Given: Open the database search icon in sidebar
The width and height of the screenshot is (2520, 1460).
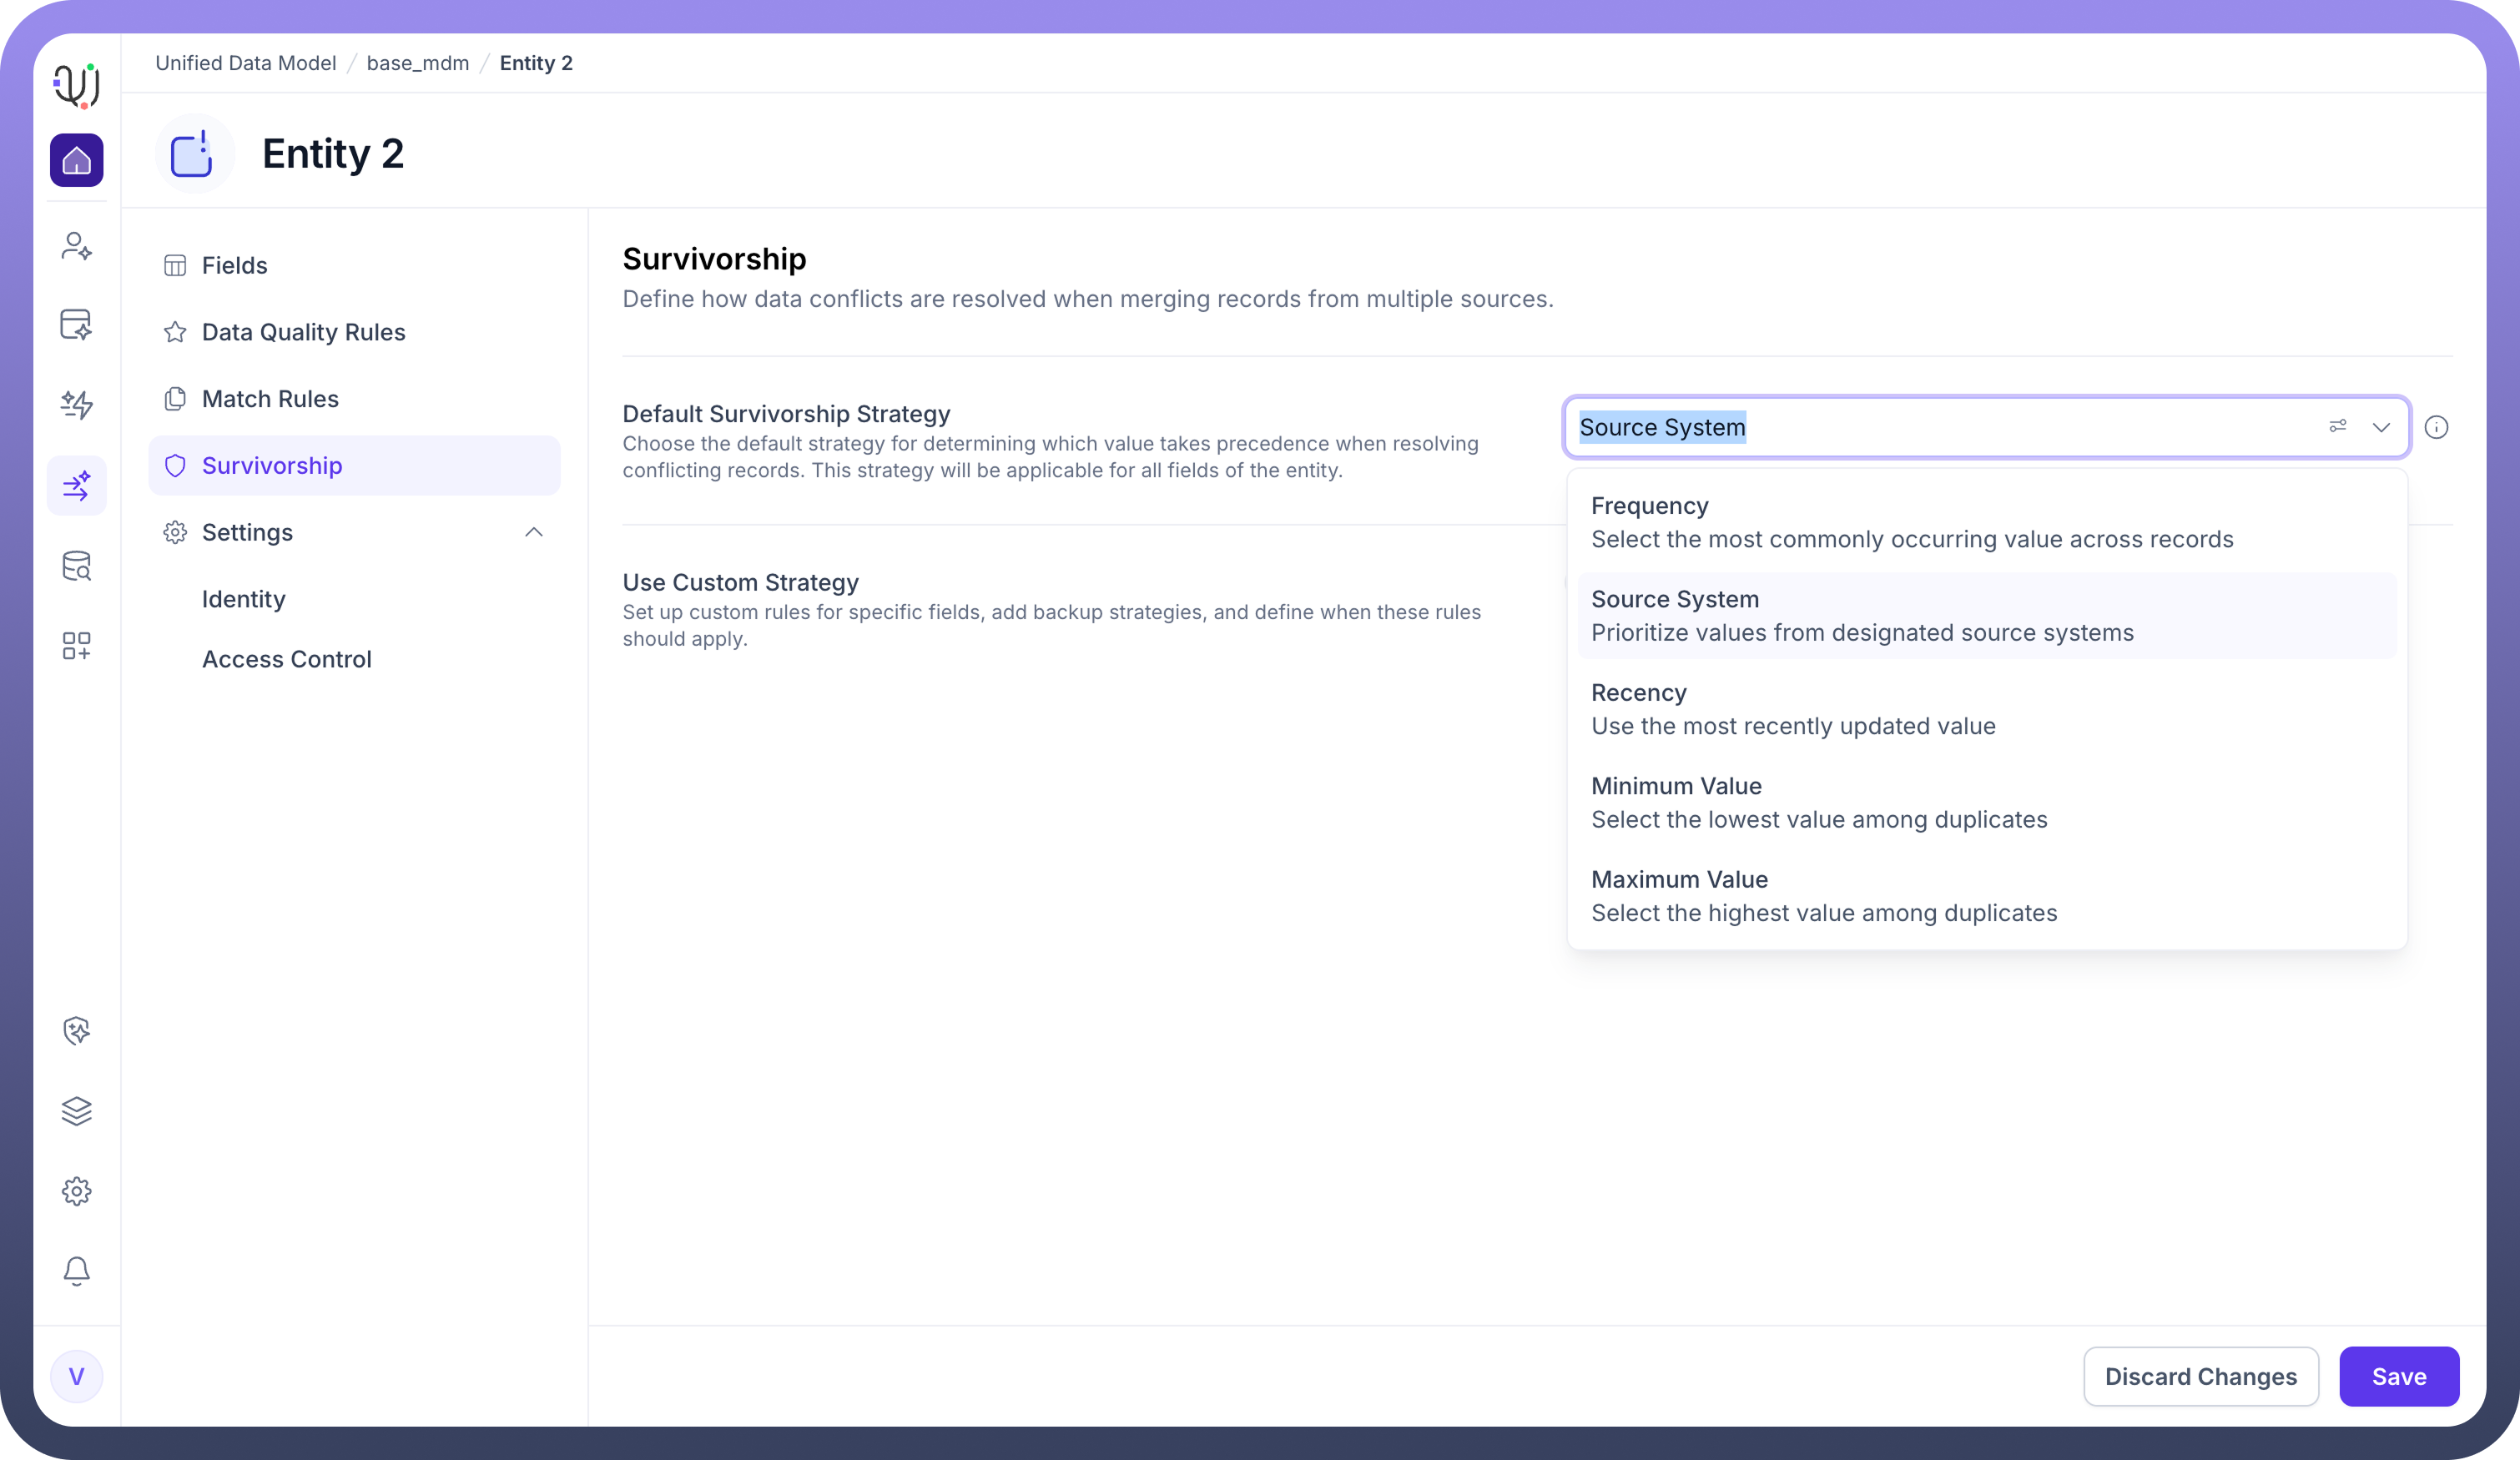Looking at the screenshot, I should tap(76, 566).
